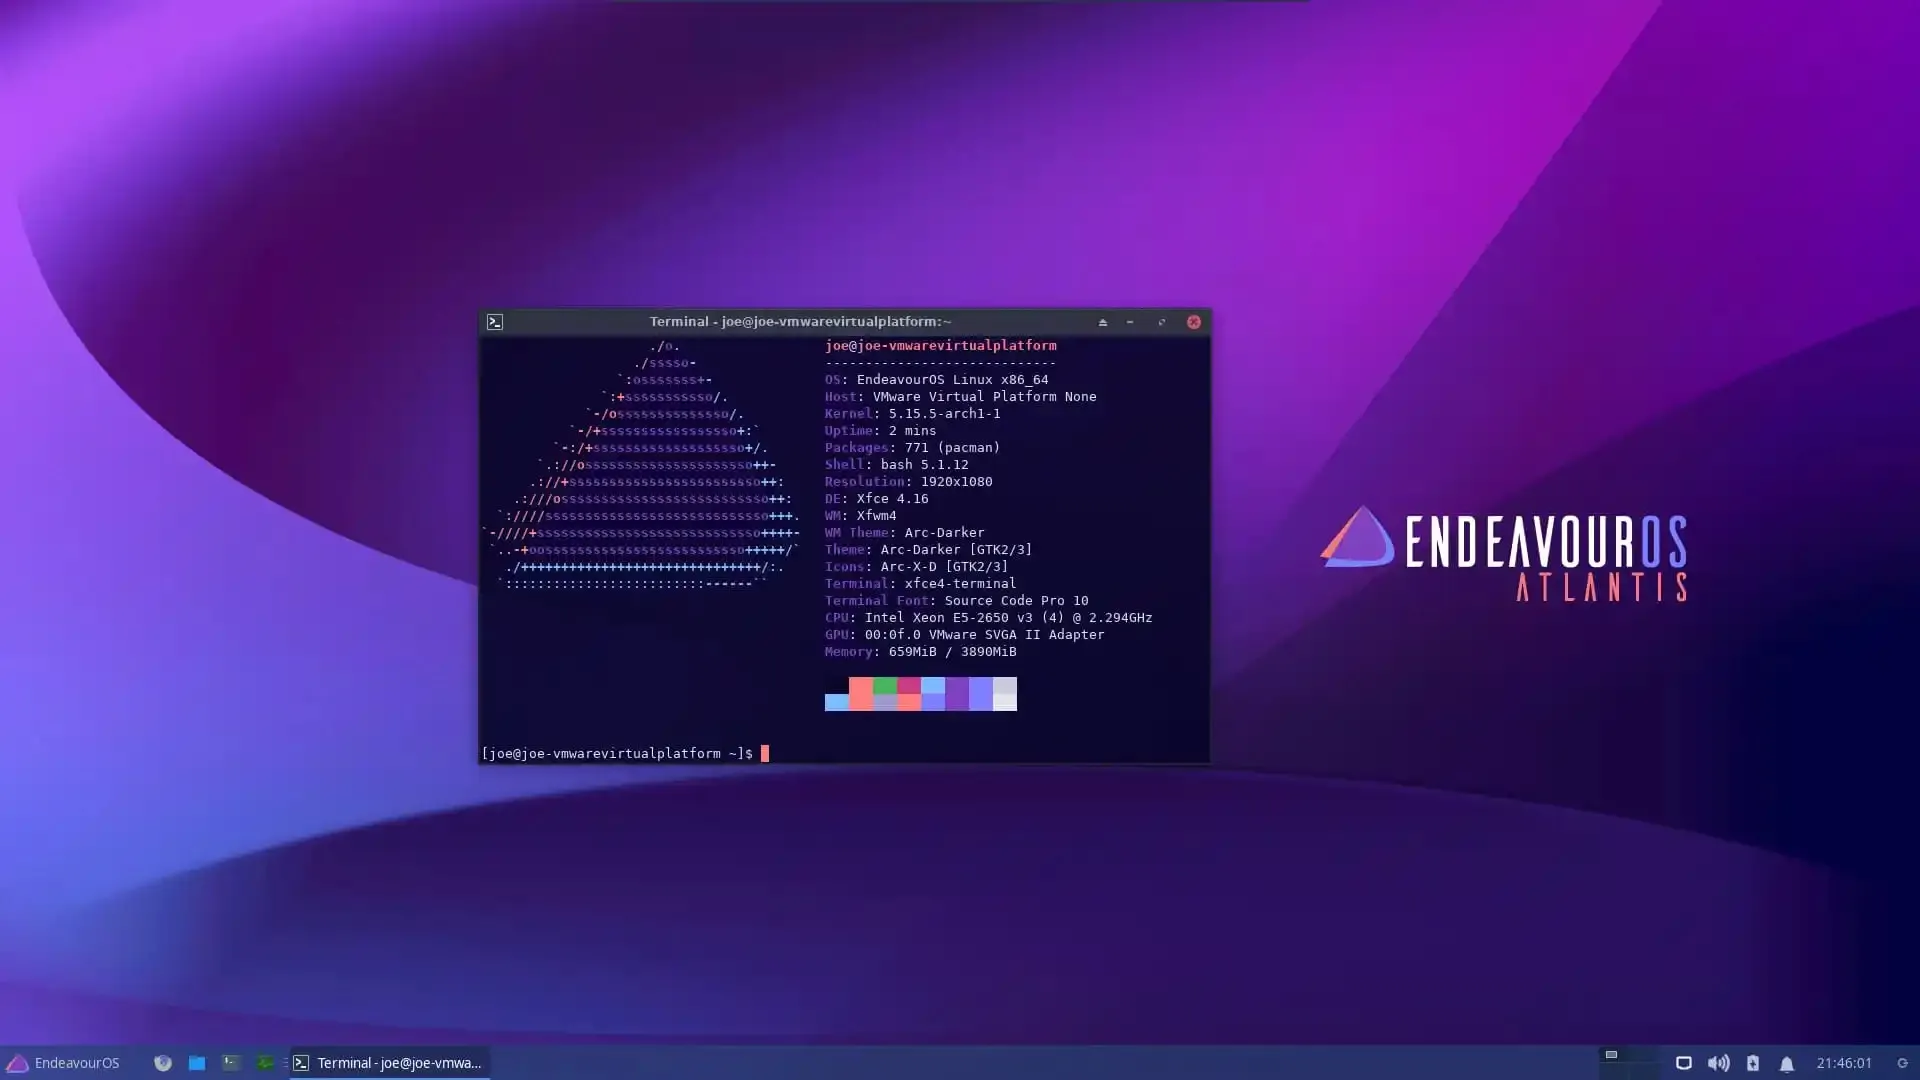Open the session logout icon at panel end

click(1902, 1063)
